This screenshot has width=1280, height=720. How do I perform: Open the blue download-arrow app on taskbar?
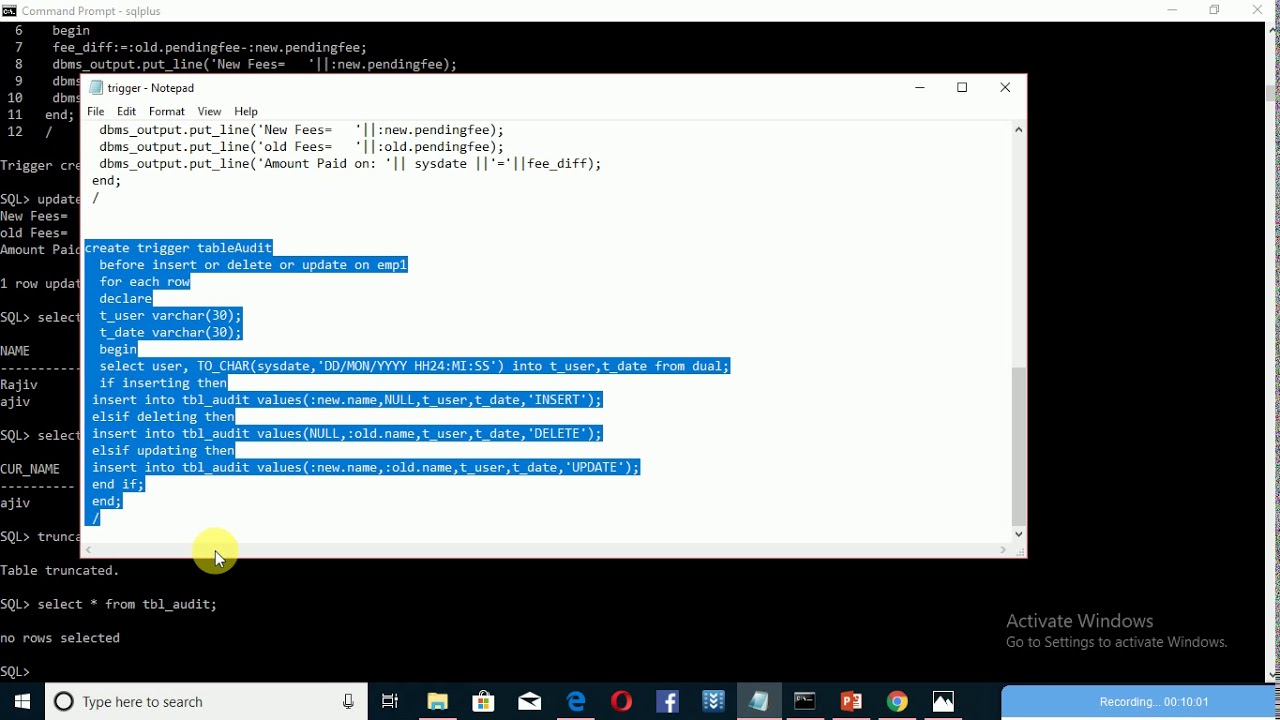(x=714, y=702)
